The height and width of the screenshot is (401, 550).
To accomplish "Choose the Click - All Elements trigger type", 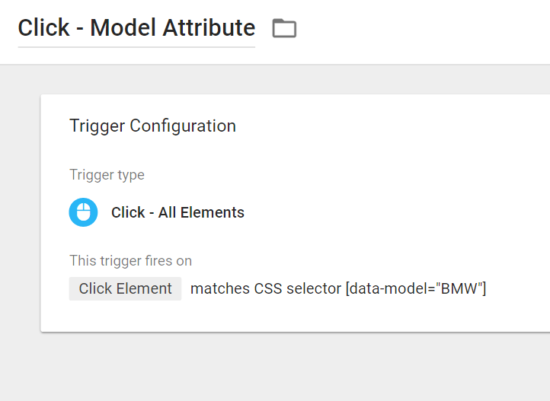I will point(177,213).
